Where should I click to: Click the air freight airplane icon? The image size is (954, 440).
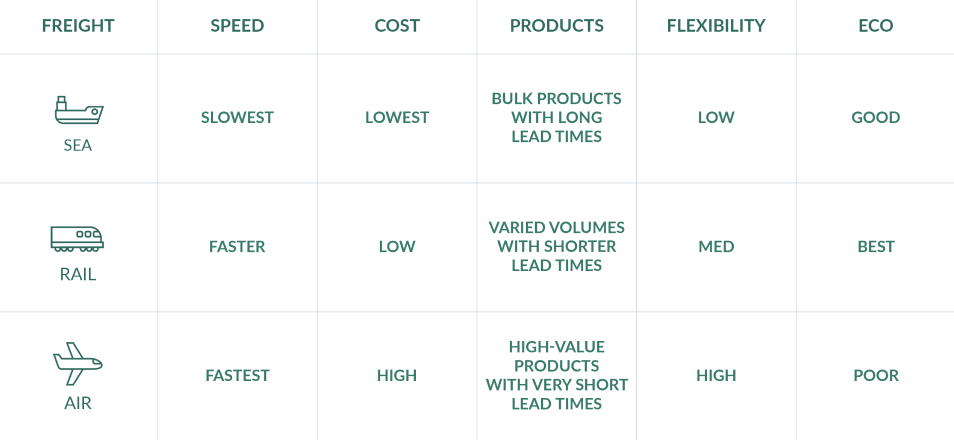[x=78, y=363]
